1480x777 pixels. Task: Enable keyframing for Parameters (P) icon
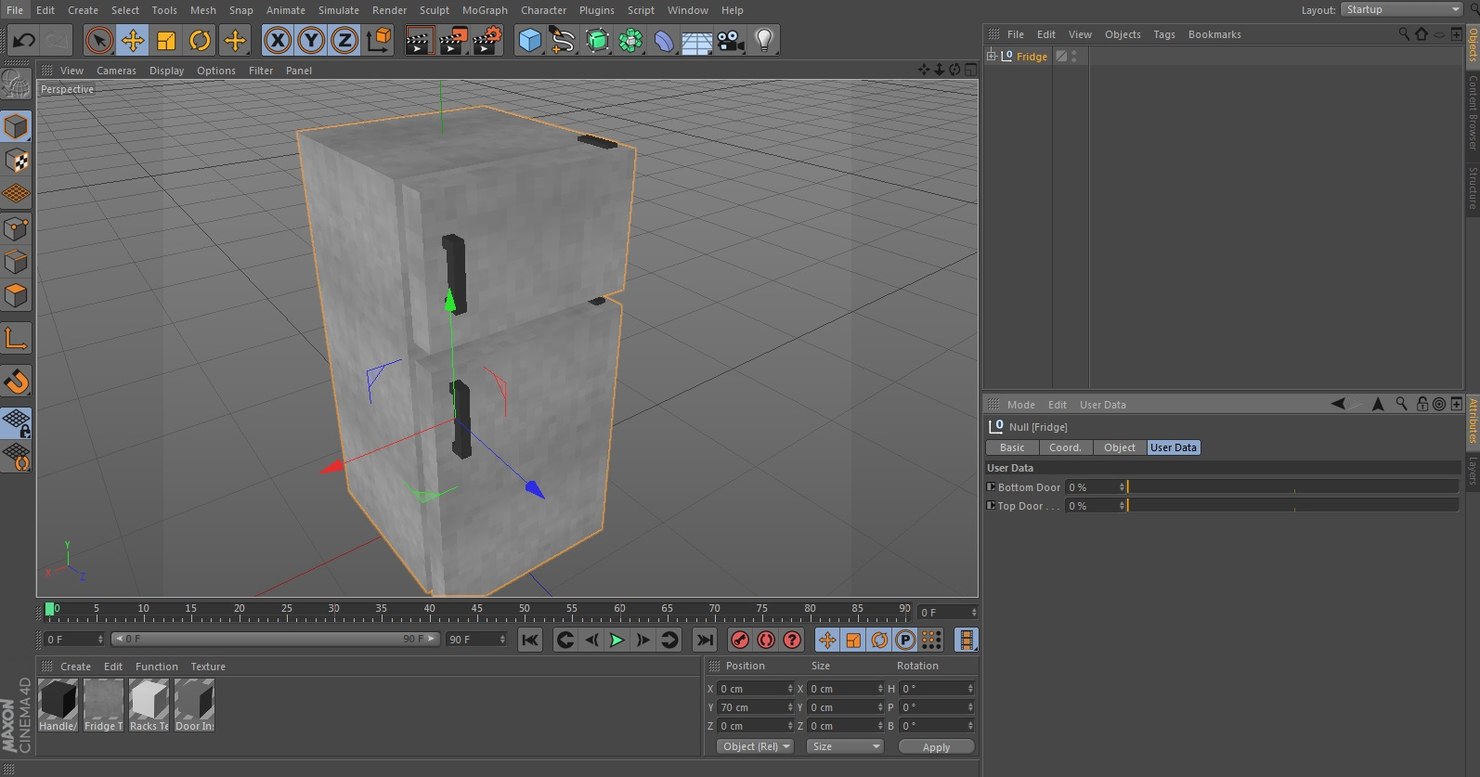pyautogui.click(x=905, y=639)
